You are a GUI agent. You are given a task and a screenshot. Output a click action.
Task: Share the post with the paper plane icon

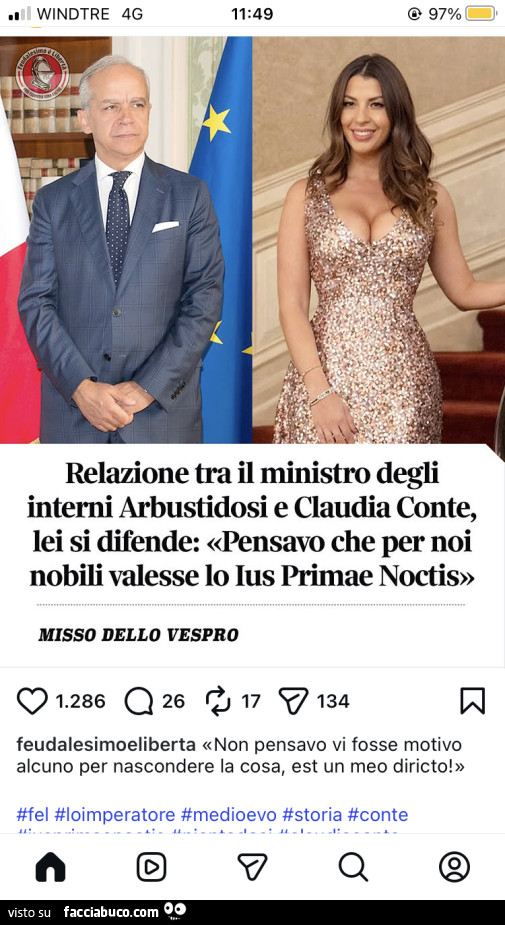click(293, 701)
